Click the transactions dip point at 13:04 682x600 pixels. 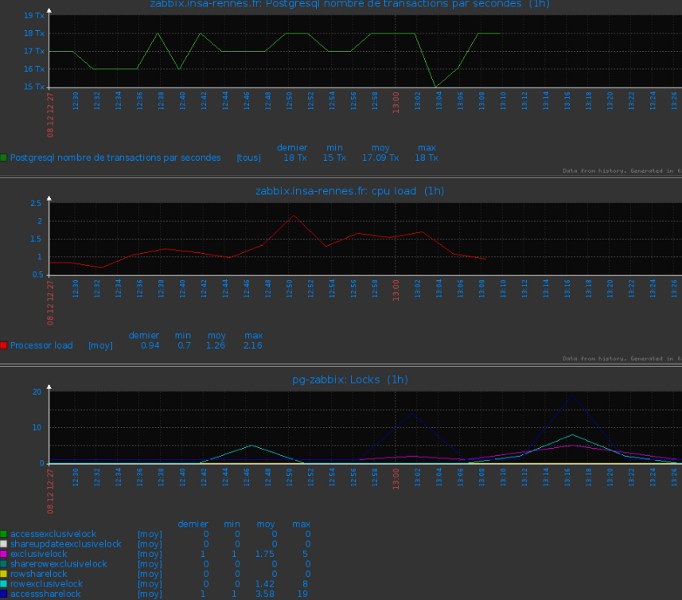436,87
